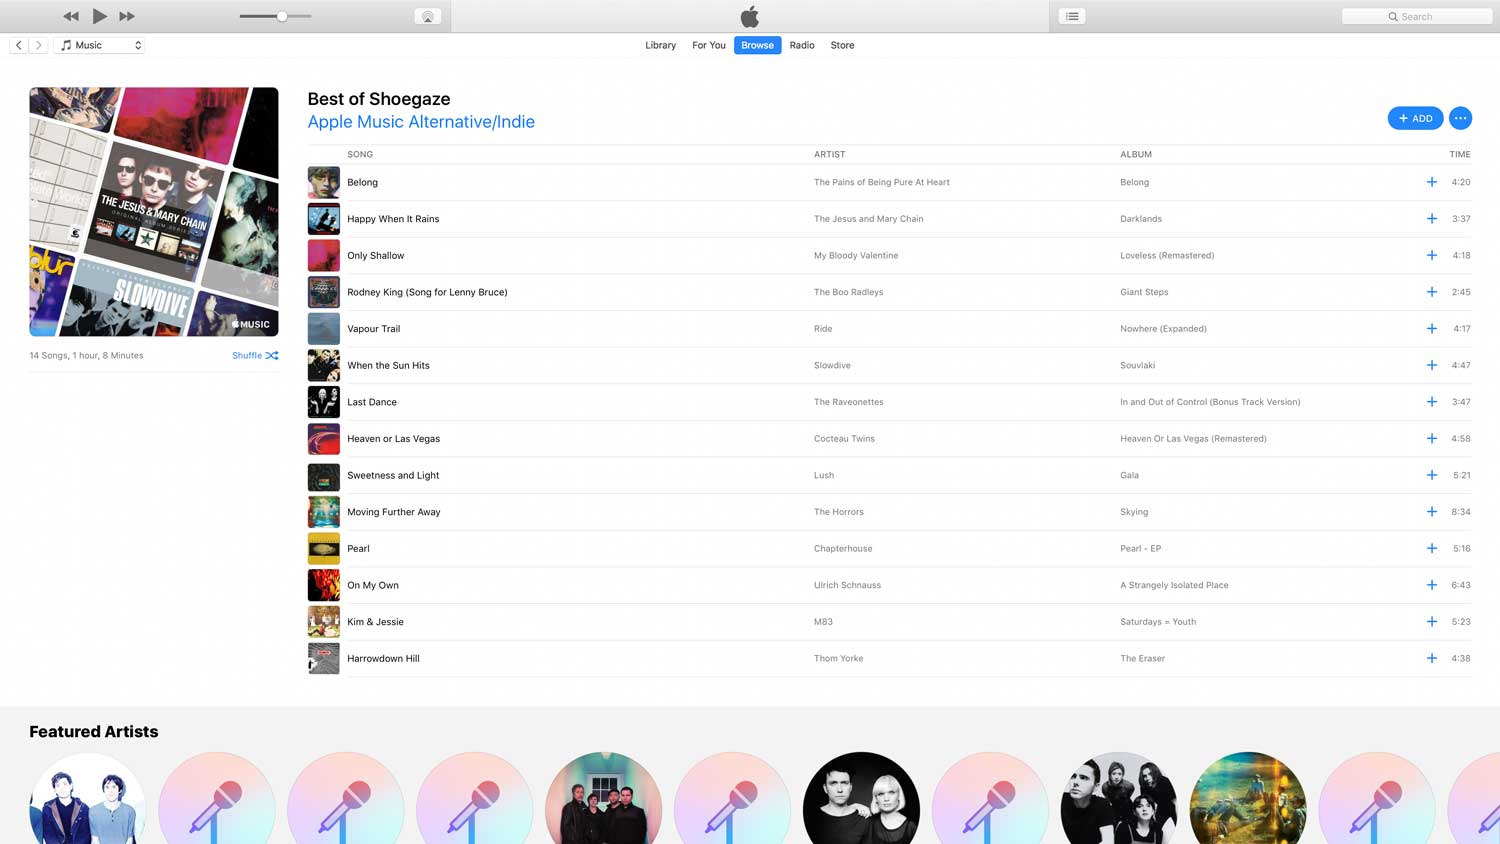Add Rodney King song with plus icon

coord(1431,292)
